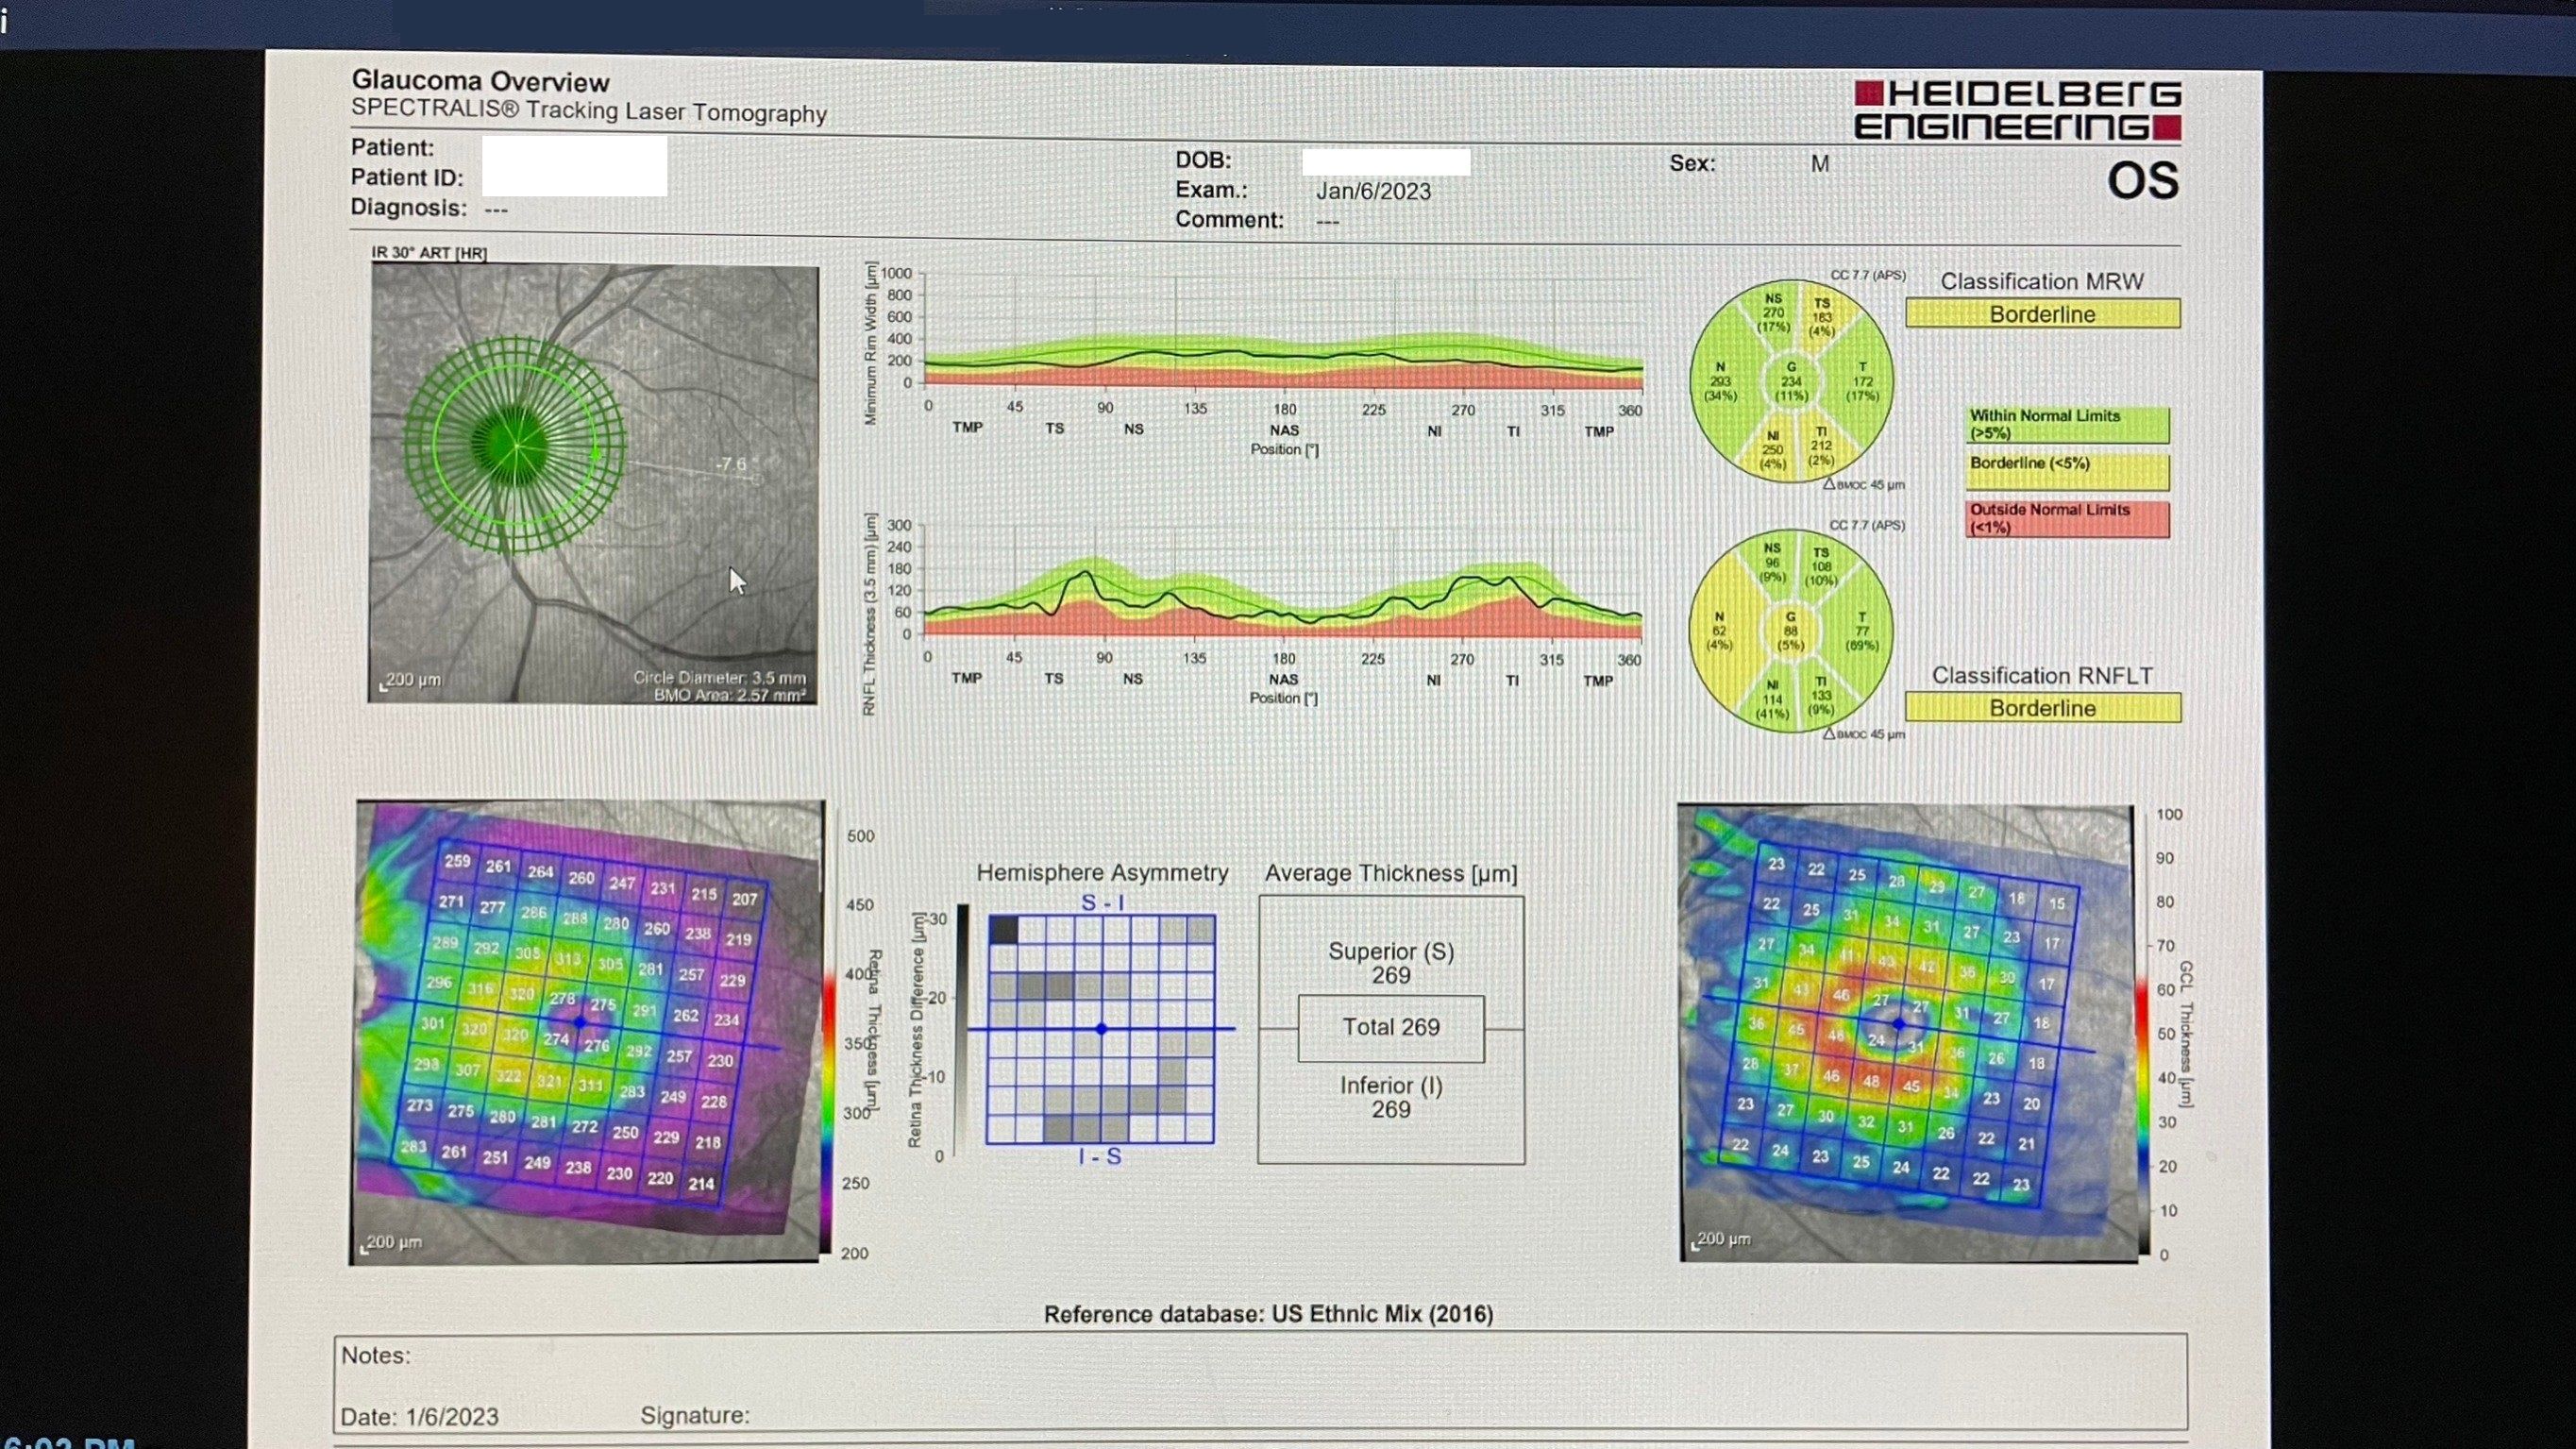Click the retina thickness map cell 259
This screenshot has width=2576, height=1449.
click(x=457, y=861)
